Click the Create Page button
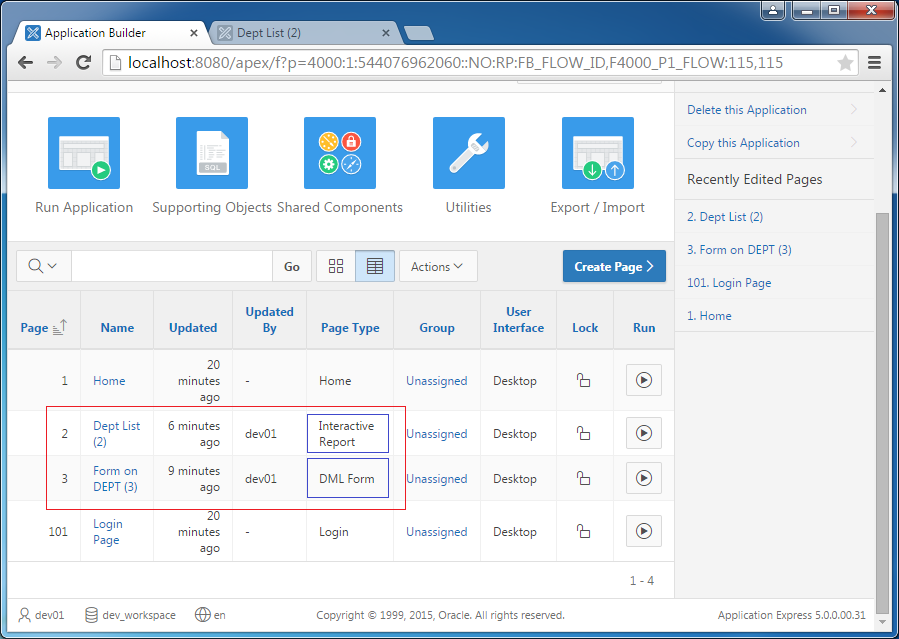The height and width of the screenshot is (639, 899). (614, 266)
